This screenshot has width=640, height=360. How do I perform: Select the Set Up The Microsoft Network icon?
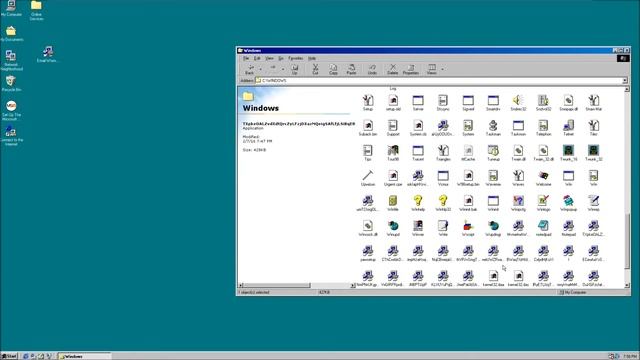pos(11,111)
